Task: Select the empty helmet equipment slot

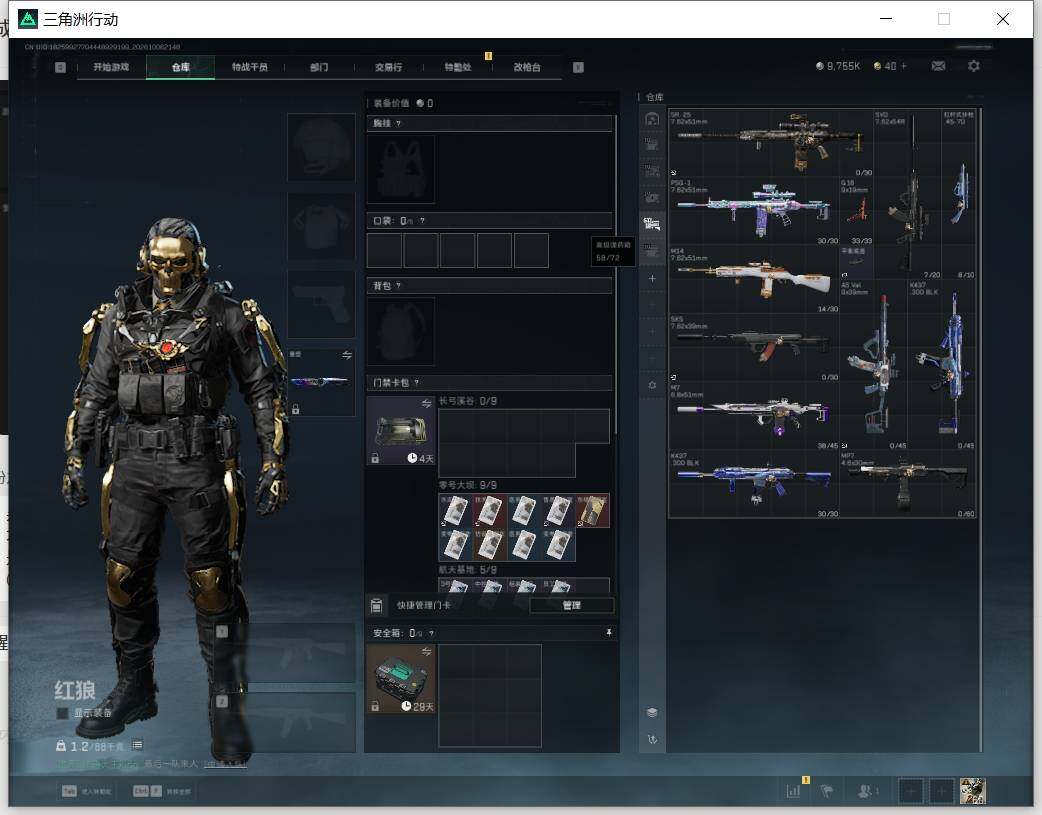Action: [x=321, y=147]
